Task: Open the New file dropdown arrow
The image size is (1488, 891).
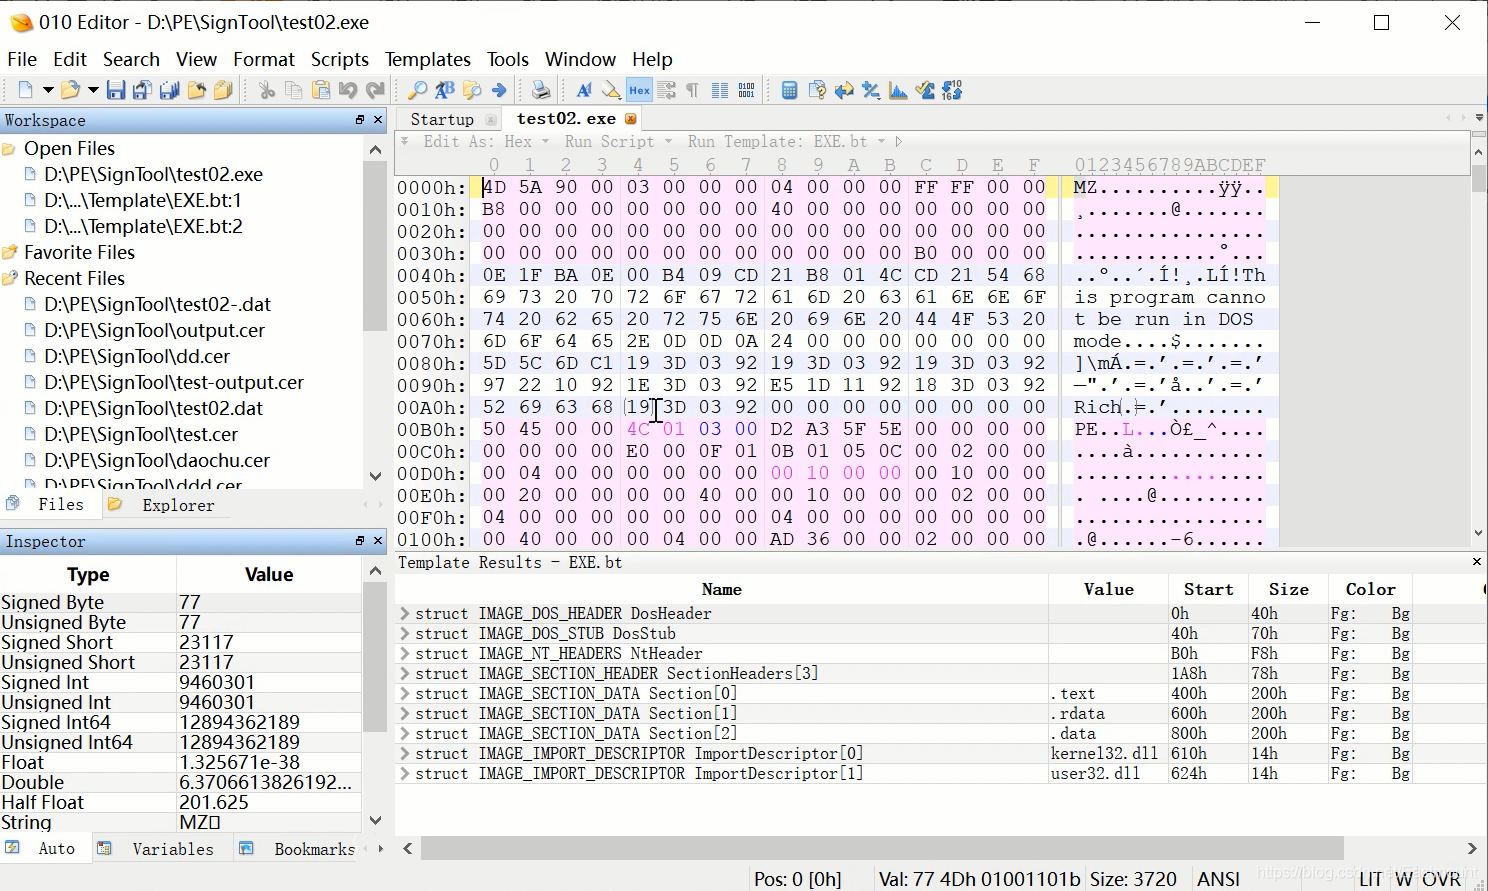Action: point(47,90)
